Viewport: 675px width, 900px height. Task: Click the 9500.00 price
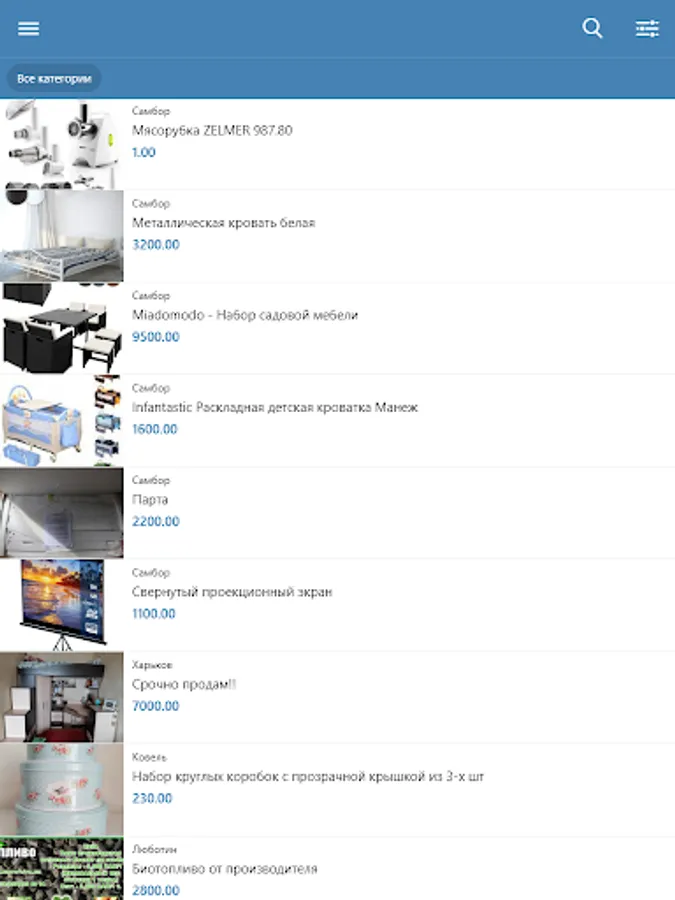(x=156, y=337)
